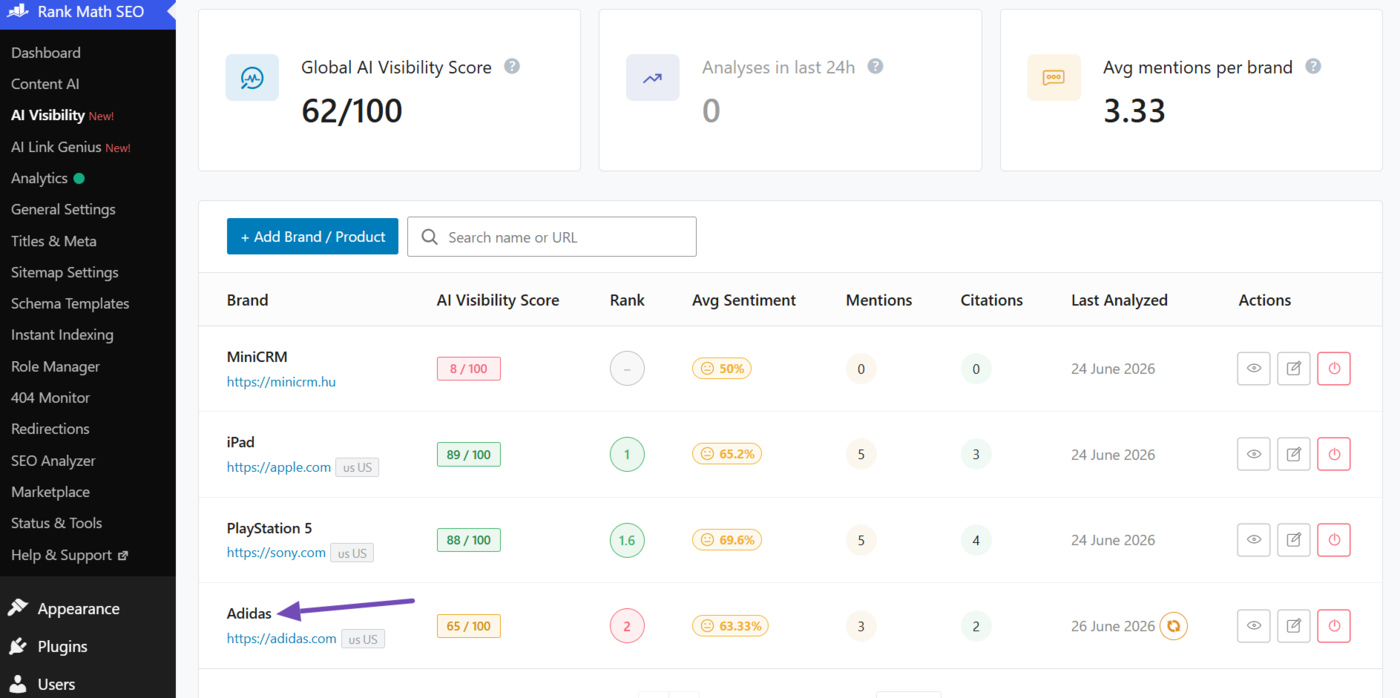View details for PlayStation 5 row

click(x=1253, y=540)
